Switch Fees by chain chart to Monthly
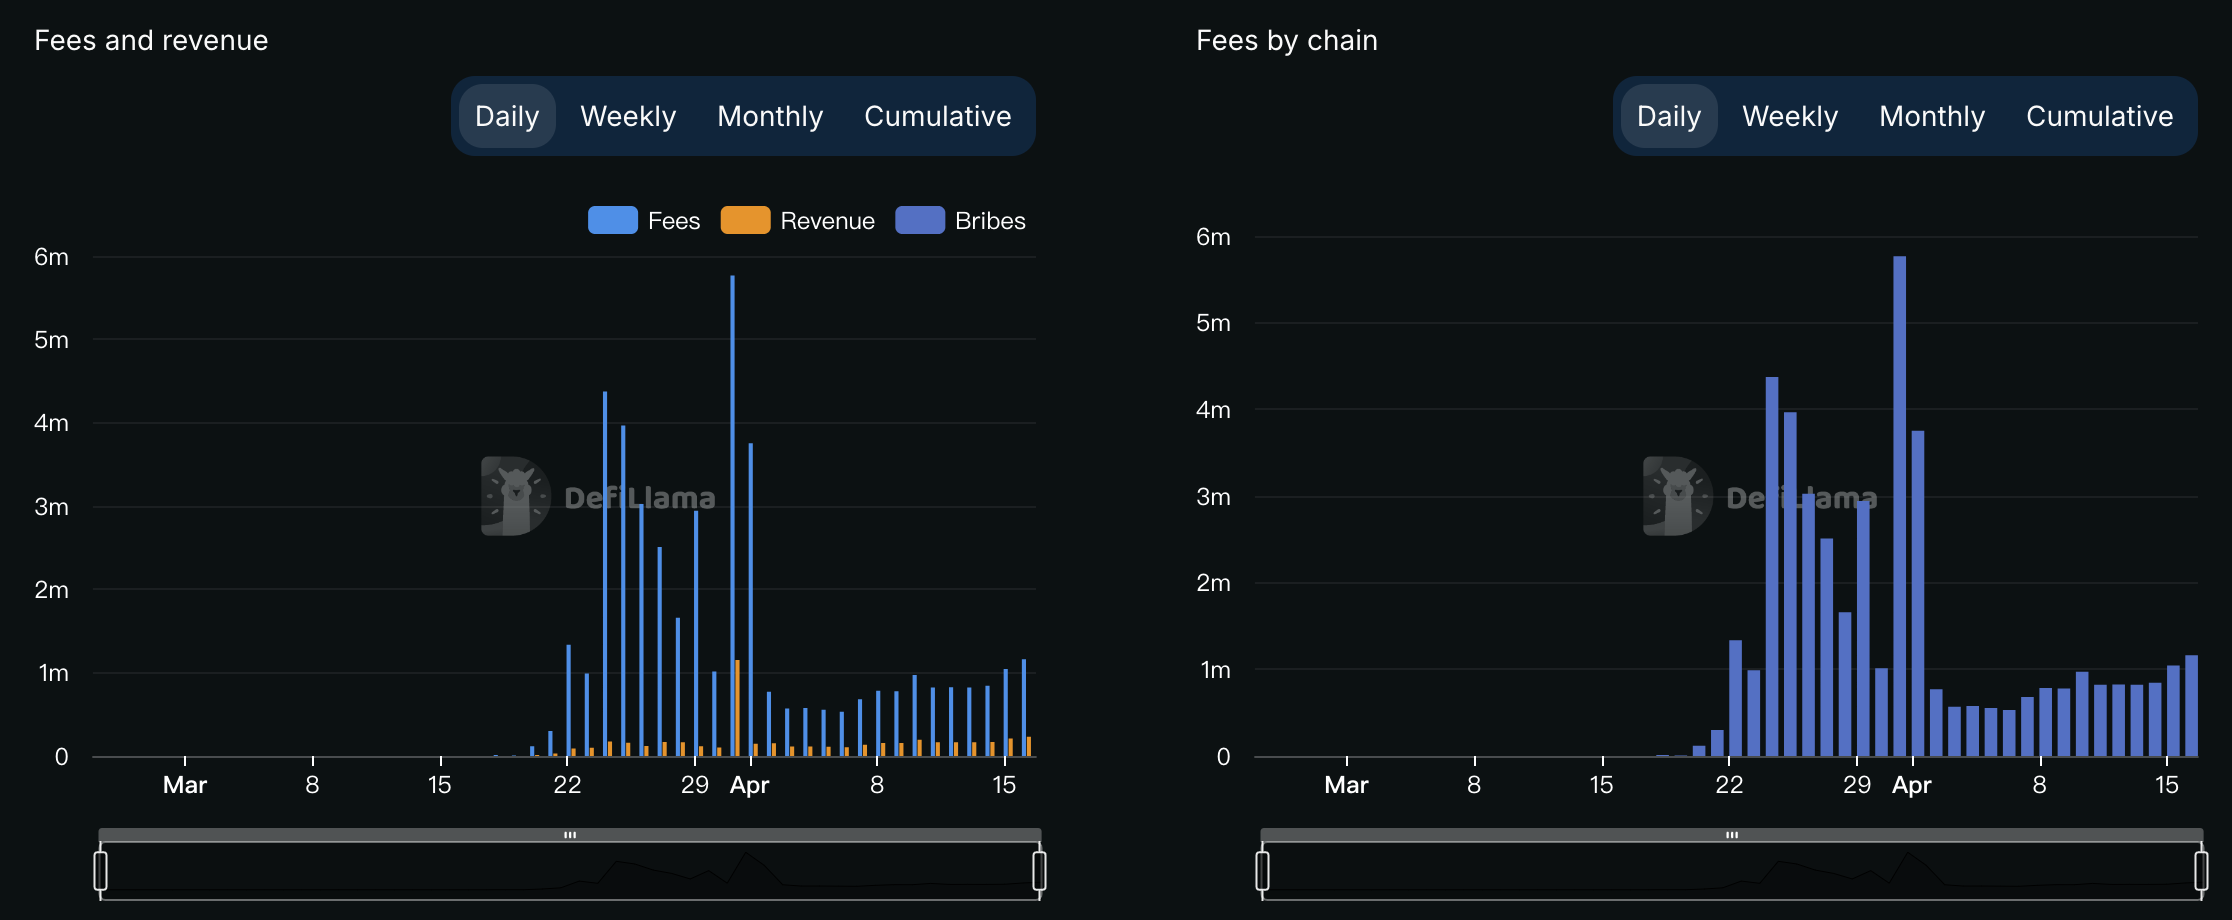 click(1932, 116)
